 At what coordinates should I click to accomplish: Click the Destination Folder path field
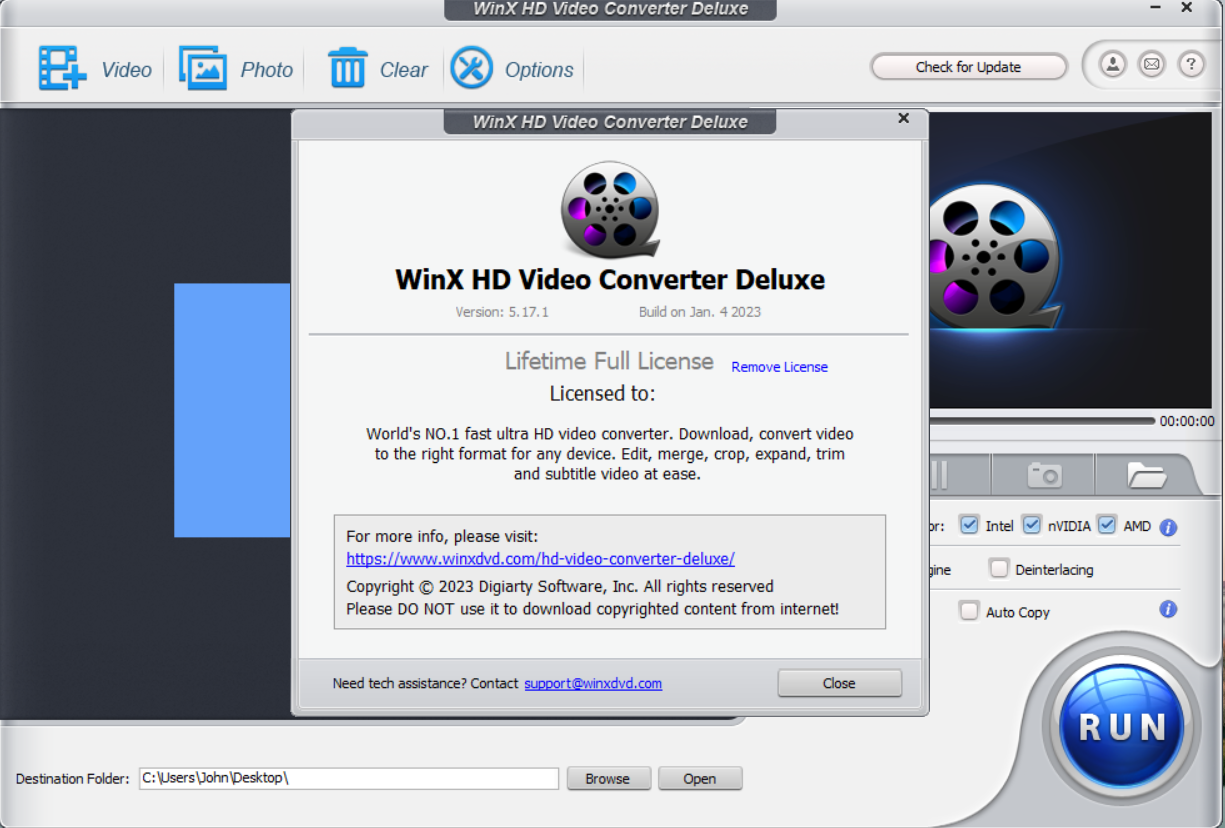(x=348, y=778)
